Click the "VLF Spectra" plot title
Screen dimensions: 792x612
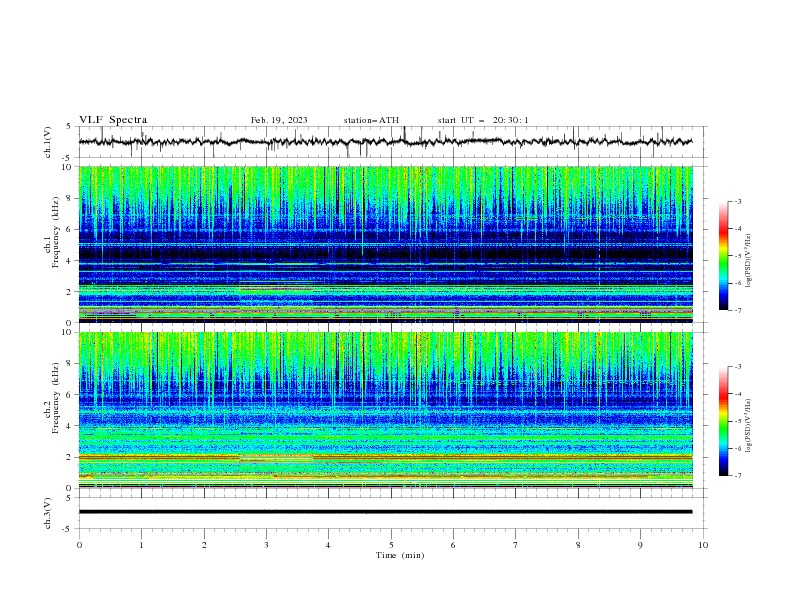113,120
